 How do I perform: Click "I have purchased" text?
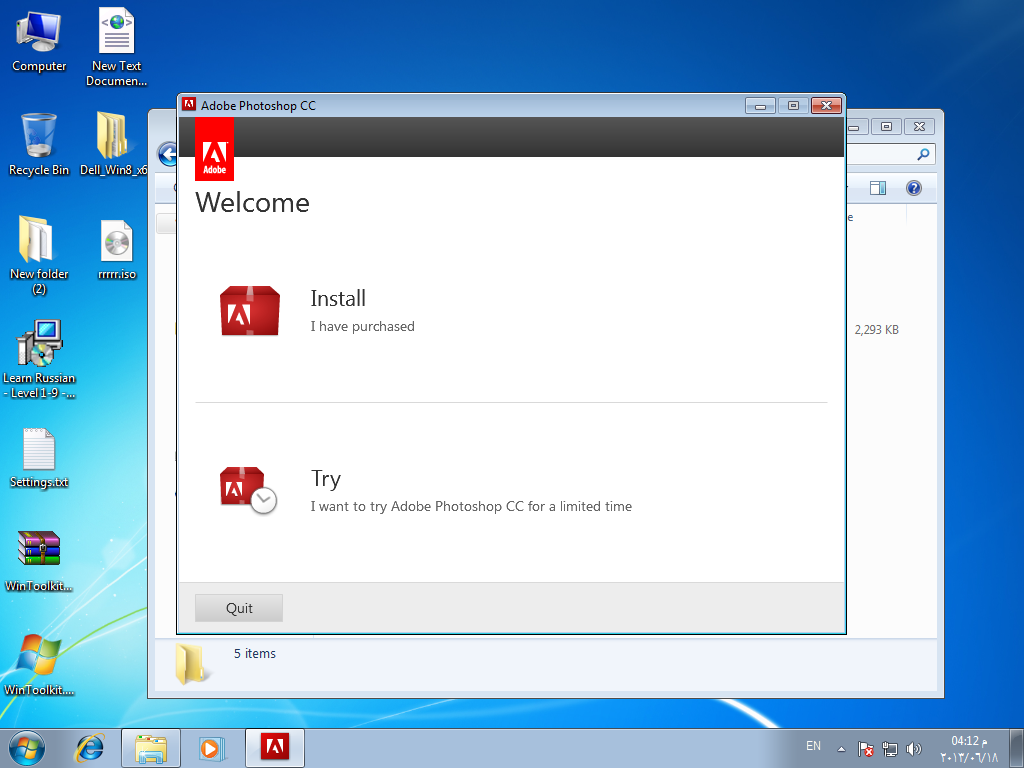(362, 327)
